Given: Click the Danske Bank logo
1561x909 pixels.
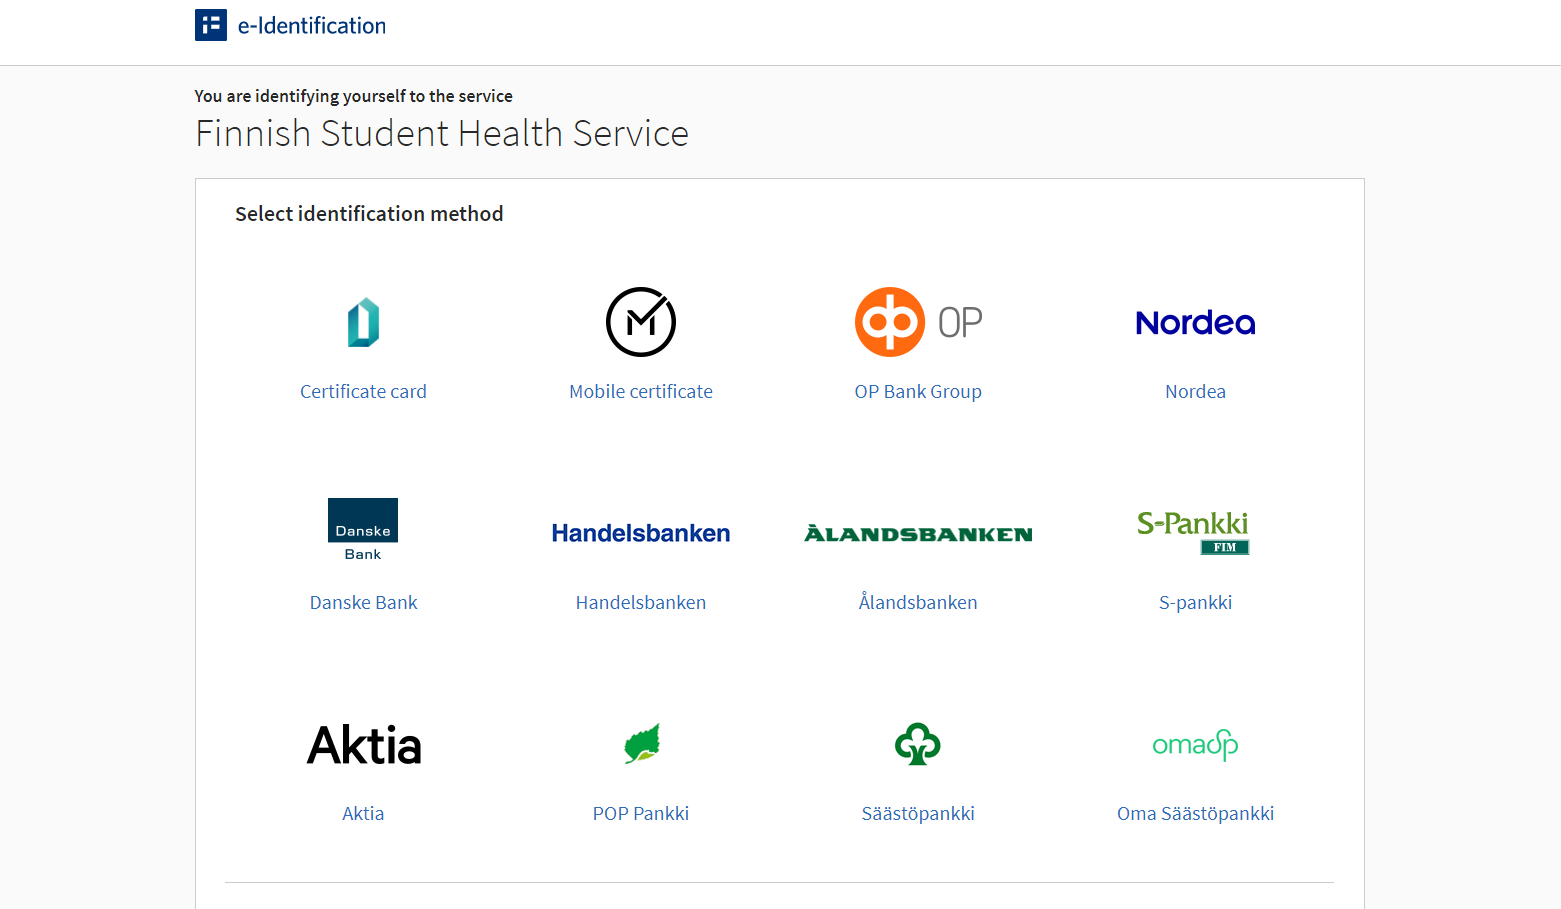Looking at the screenshot, I should (x=363, y=530).
